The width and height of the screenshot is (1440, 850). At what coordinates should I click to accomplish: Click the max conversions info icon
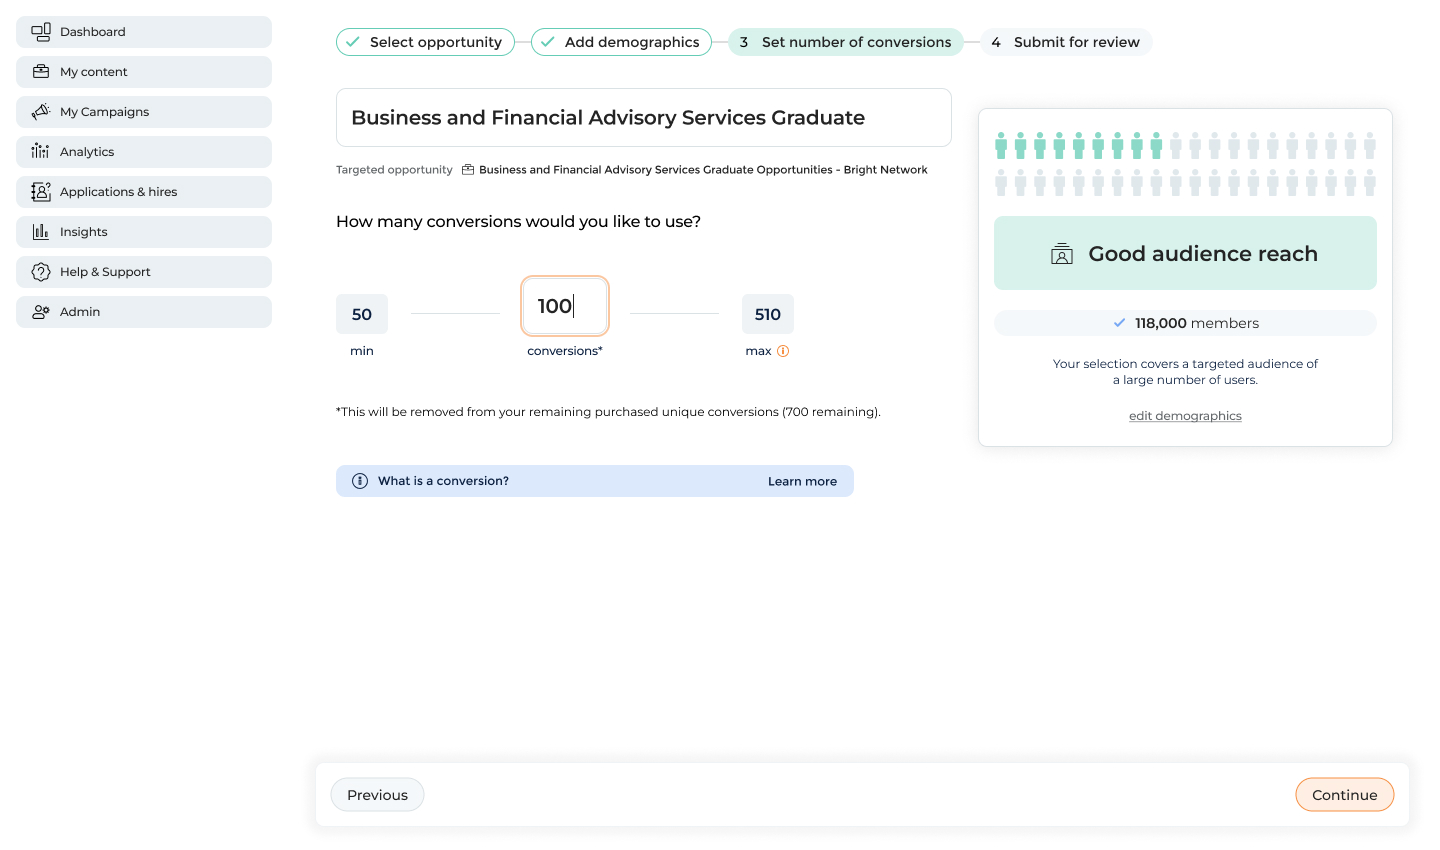(x=783, y=351)
